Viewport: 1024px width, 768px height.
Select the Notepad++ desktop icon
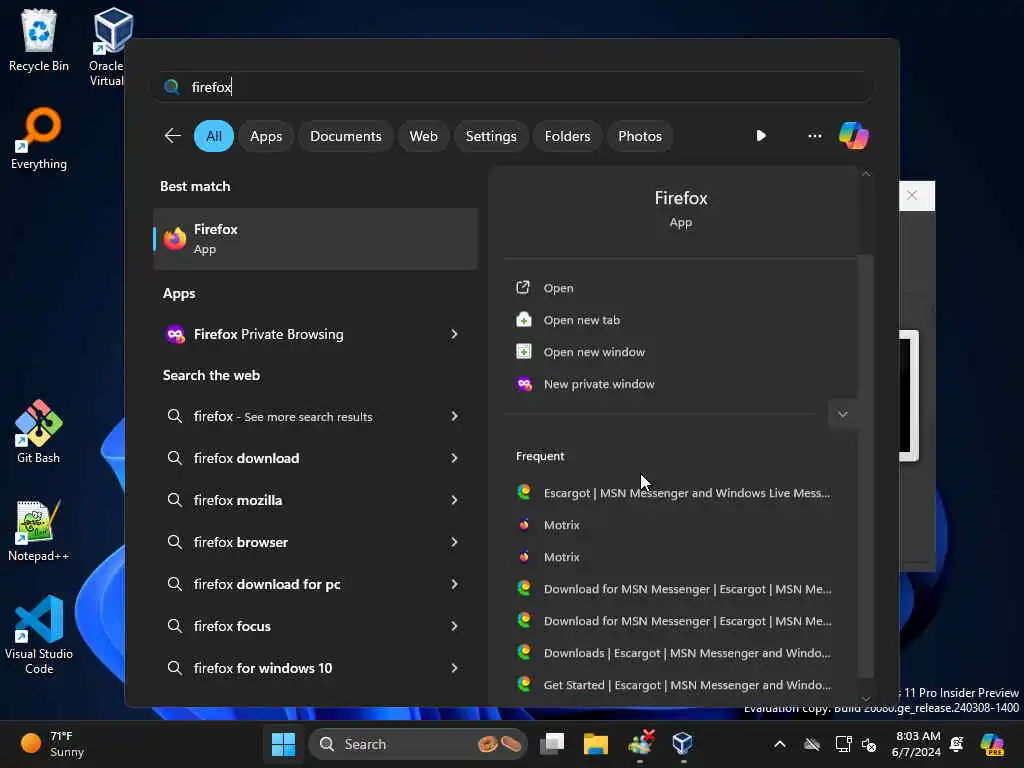point(39,530)
